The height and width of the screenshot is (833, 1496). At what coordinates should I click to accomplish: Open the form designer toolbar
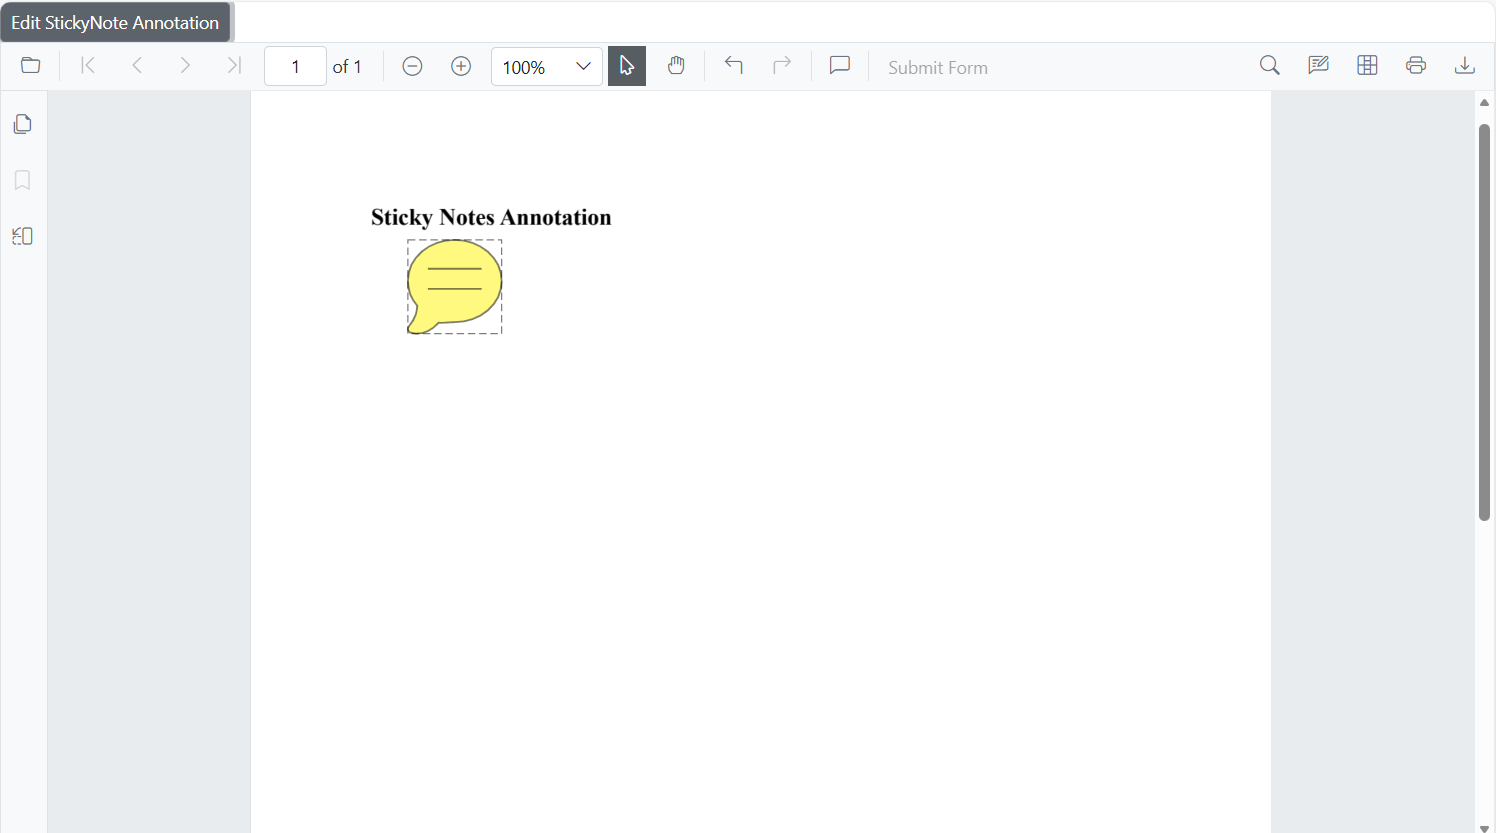pyautogui.click(x=1367, y=66)
